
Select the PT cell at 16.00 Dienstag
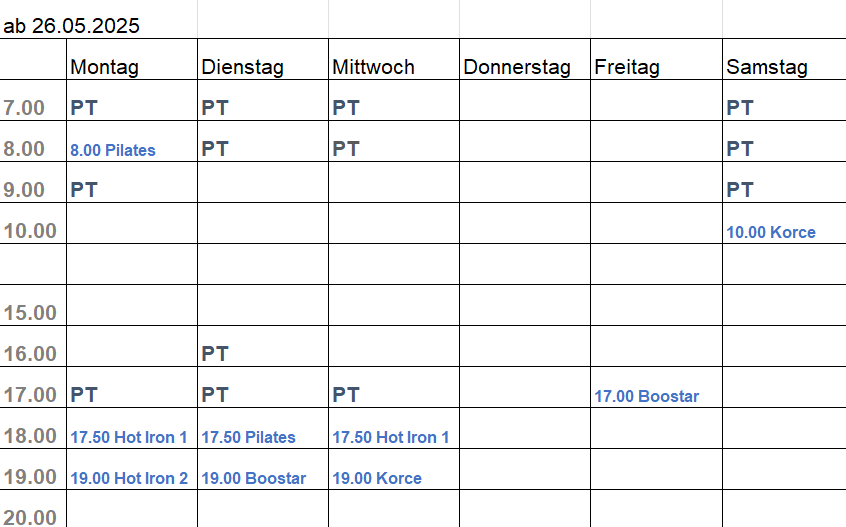[263, 346]
